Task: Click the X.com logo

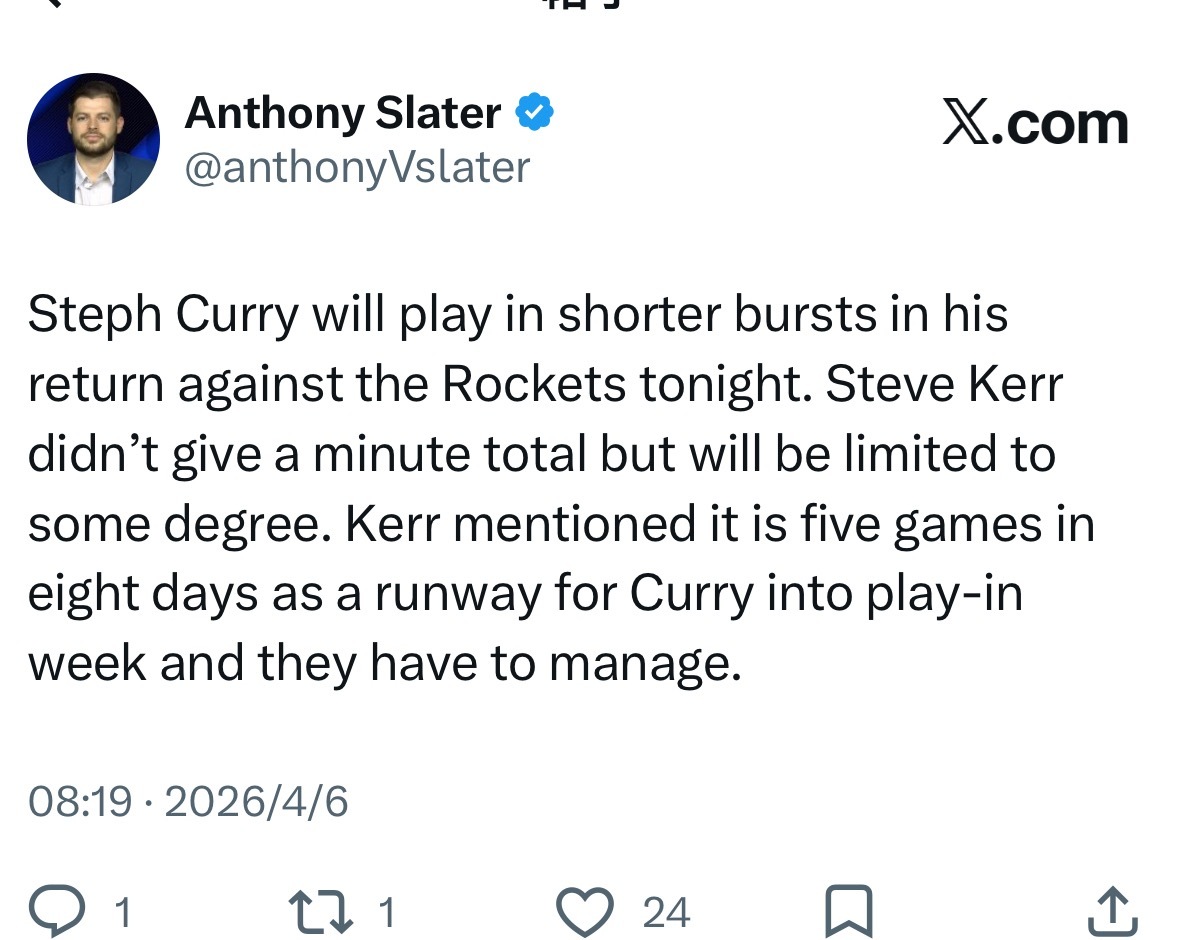Action: point(1035,124)
